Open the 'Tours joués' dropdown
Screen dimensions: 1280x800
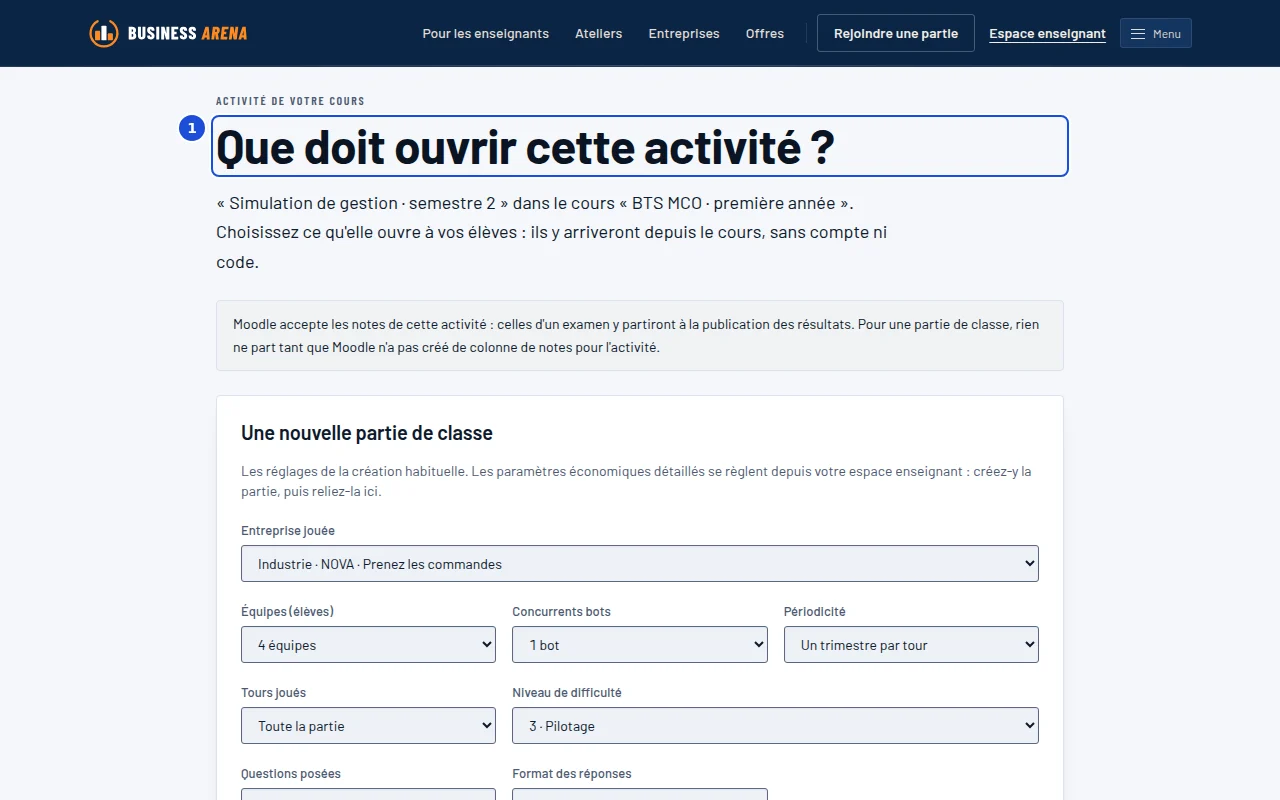pyautogui.click(x=368, y=725)
